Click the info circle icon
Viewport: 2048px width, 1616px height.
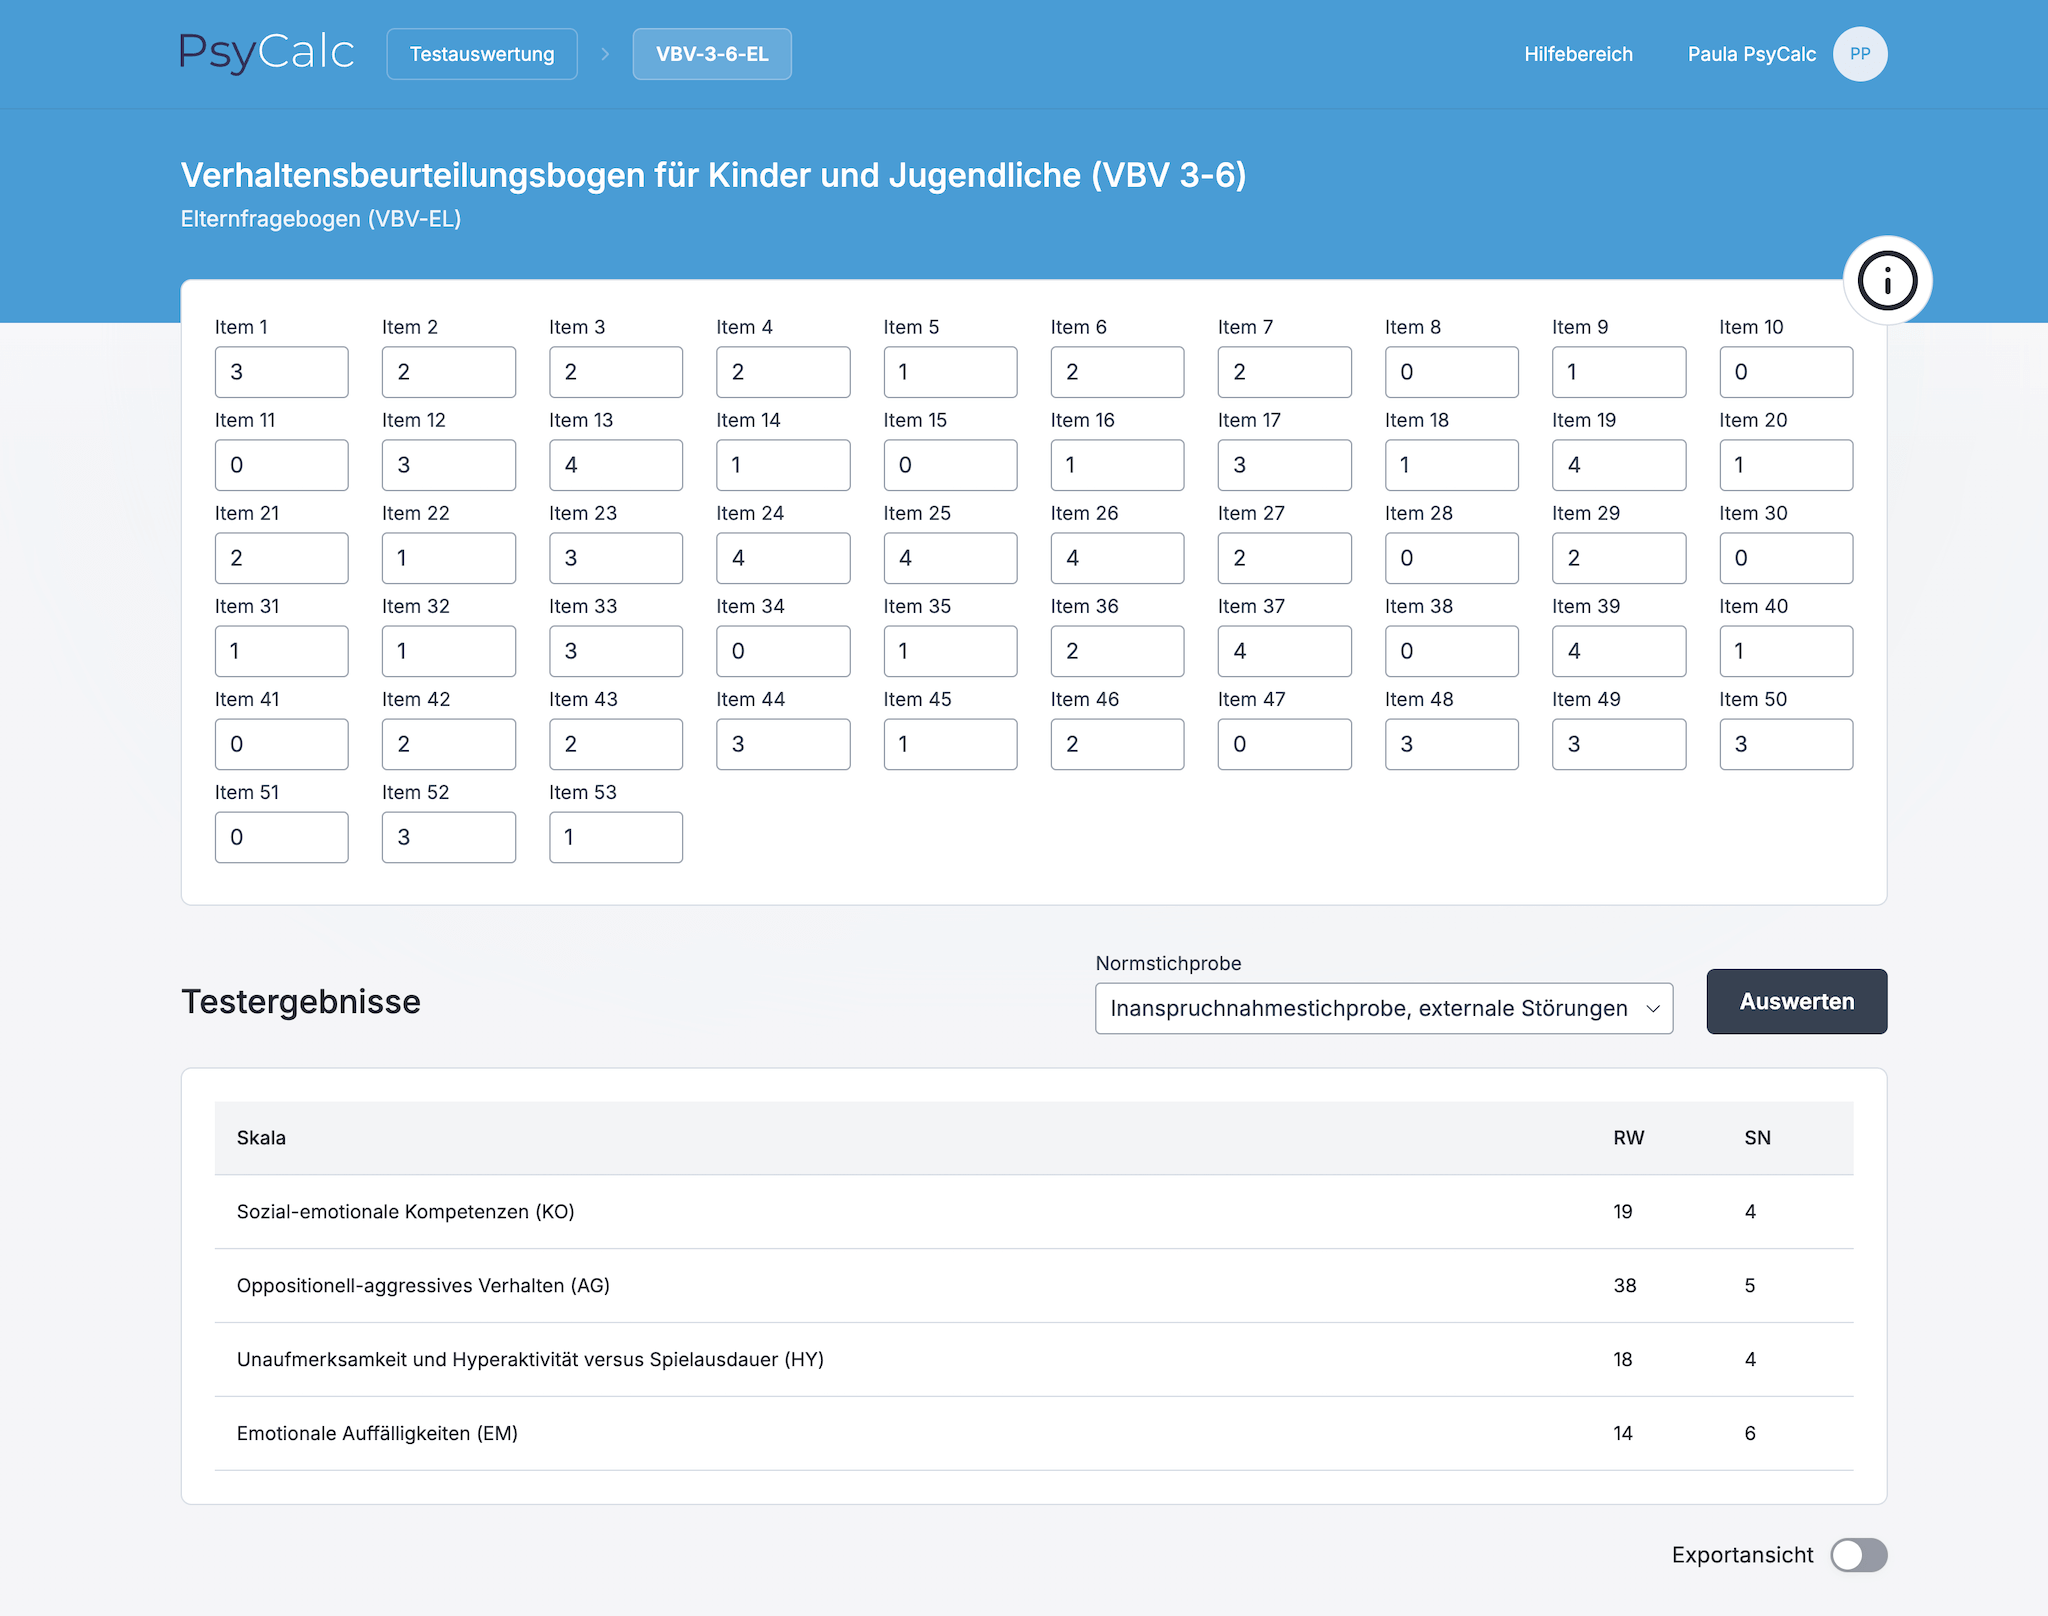[1887, 281]
